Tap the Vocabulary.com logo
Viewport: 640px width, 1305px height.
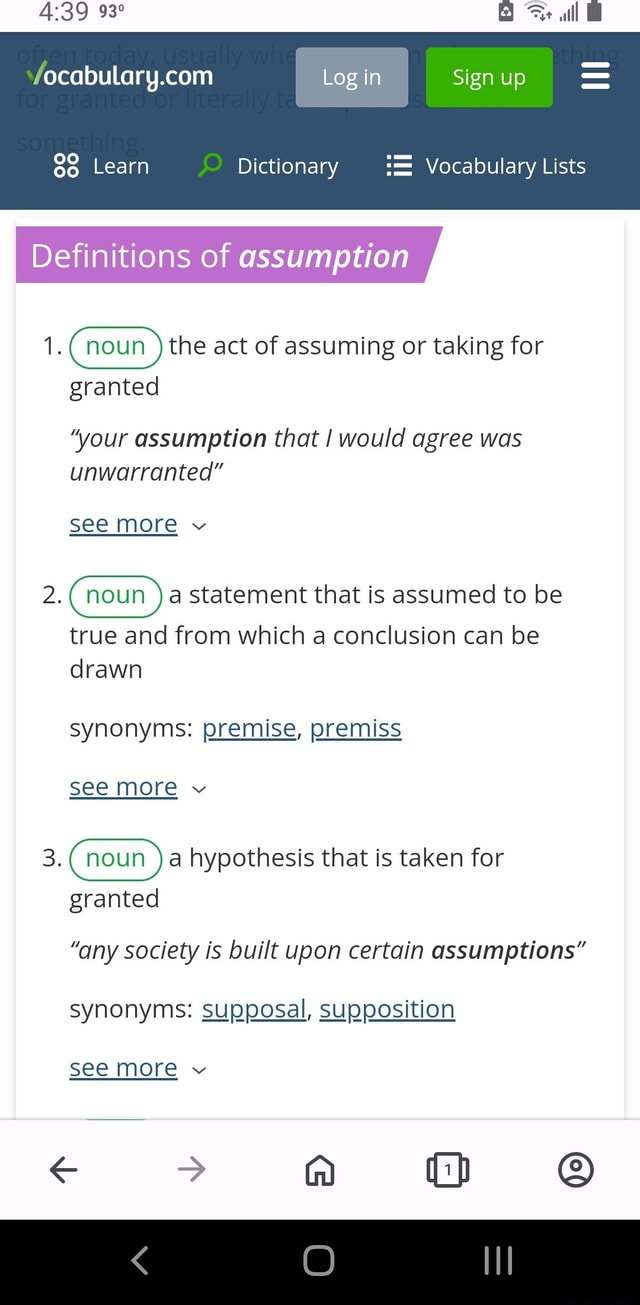[120, 76]
